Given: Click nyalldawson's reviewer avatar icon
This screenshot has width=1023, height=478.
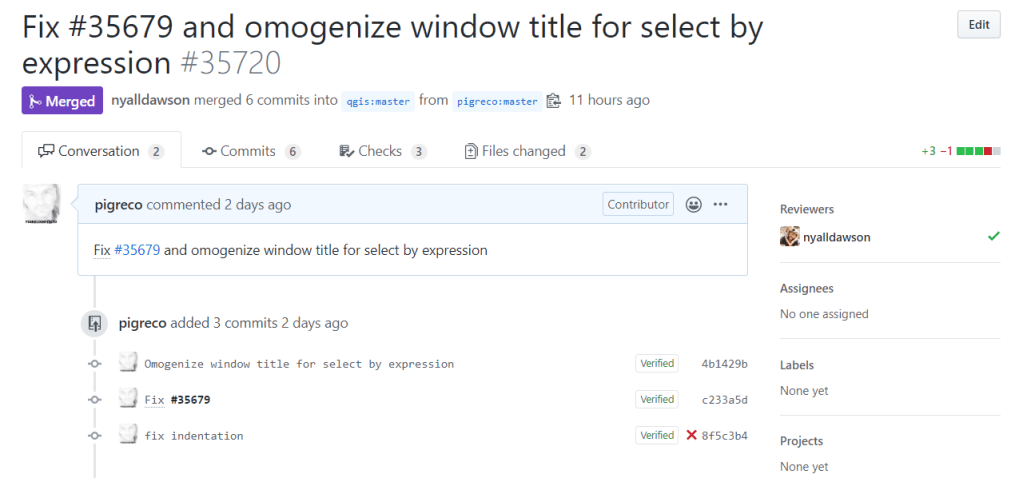Looking at the screenshot, I should click(789, 237).
